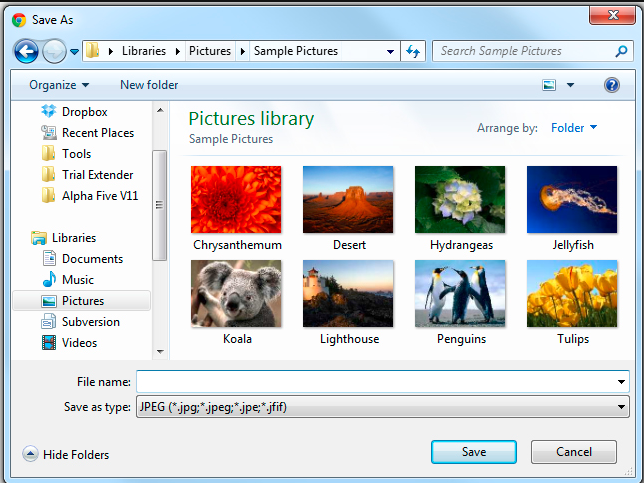Select the Tulips picture thumbnail
Screen dimensions: 644x483
(x=572, y=294)
